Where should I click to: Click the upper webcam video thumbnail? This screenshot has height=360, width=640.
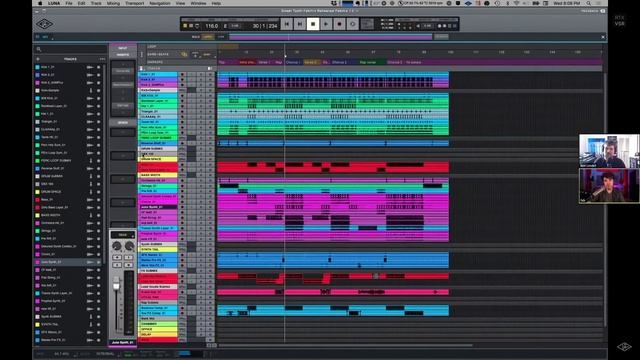click(609, 151)
